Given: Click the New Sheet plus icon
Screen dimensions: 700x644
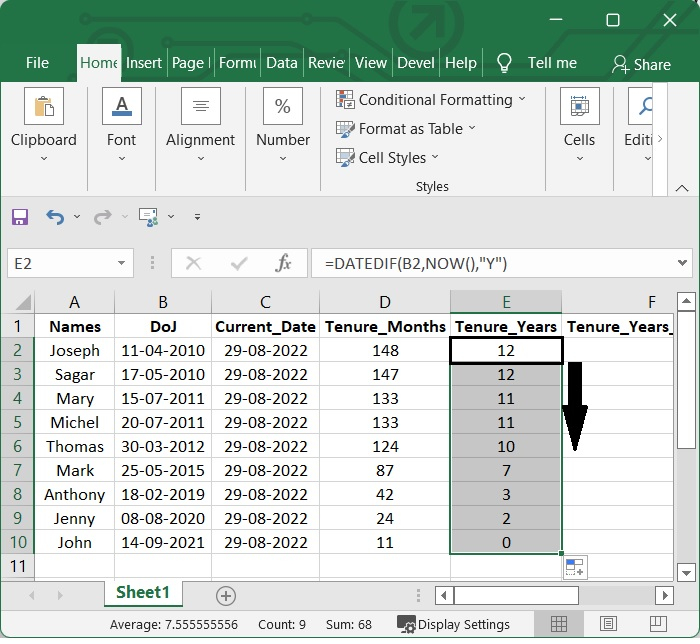Looking at the screenshot, I should (x=226, y=595).
